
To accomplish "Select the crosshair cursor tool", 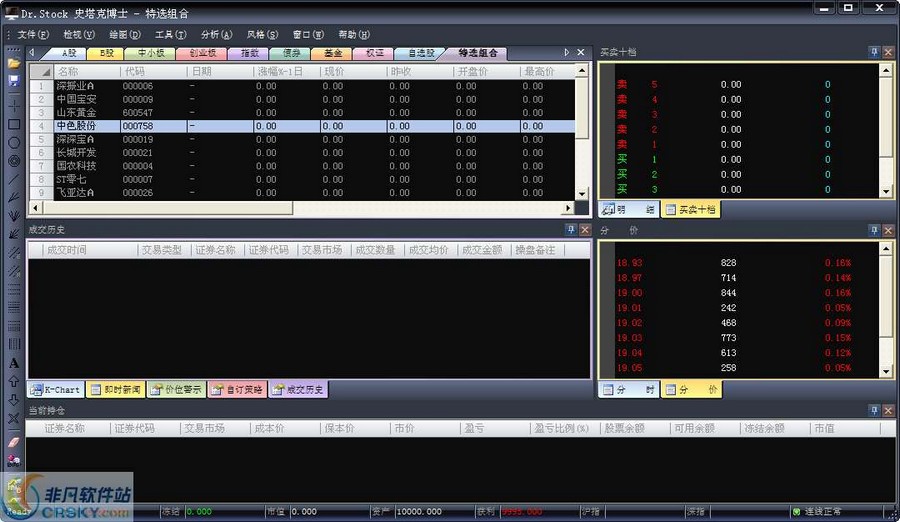I will (x=14, y=106).
